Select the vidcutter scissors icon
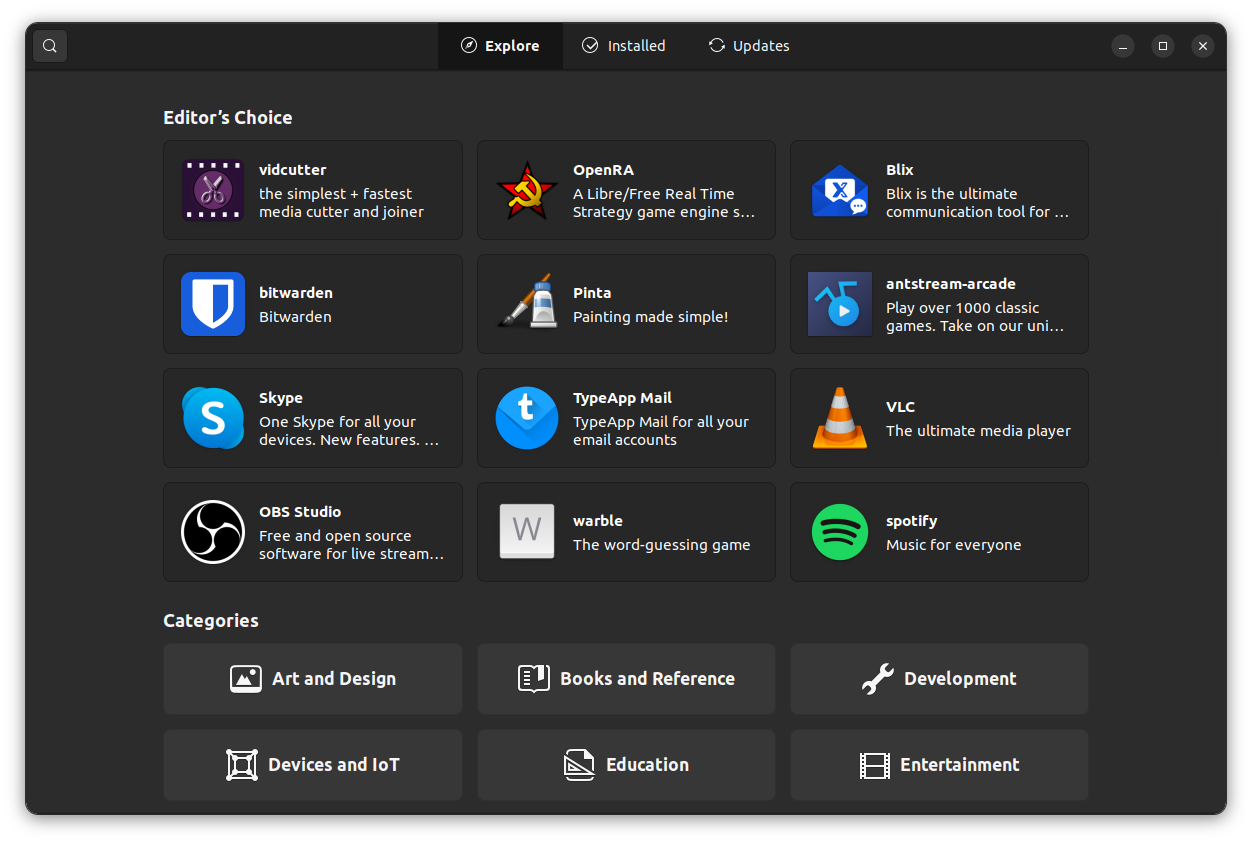Viewport: 1252px width, 843px height. 213,190
